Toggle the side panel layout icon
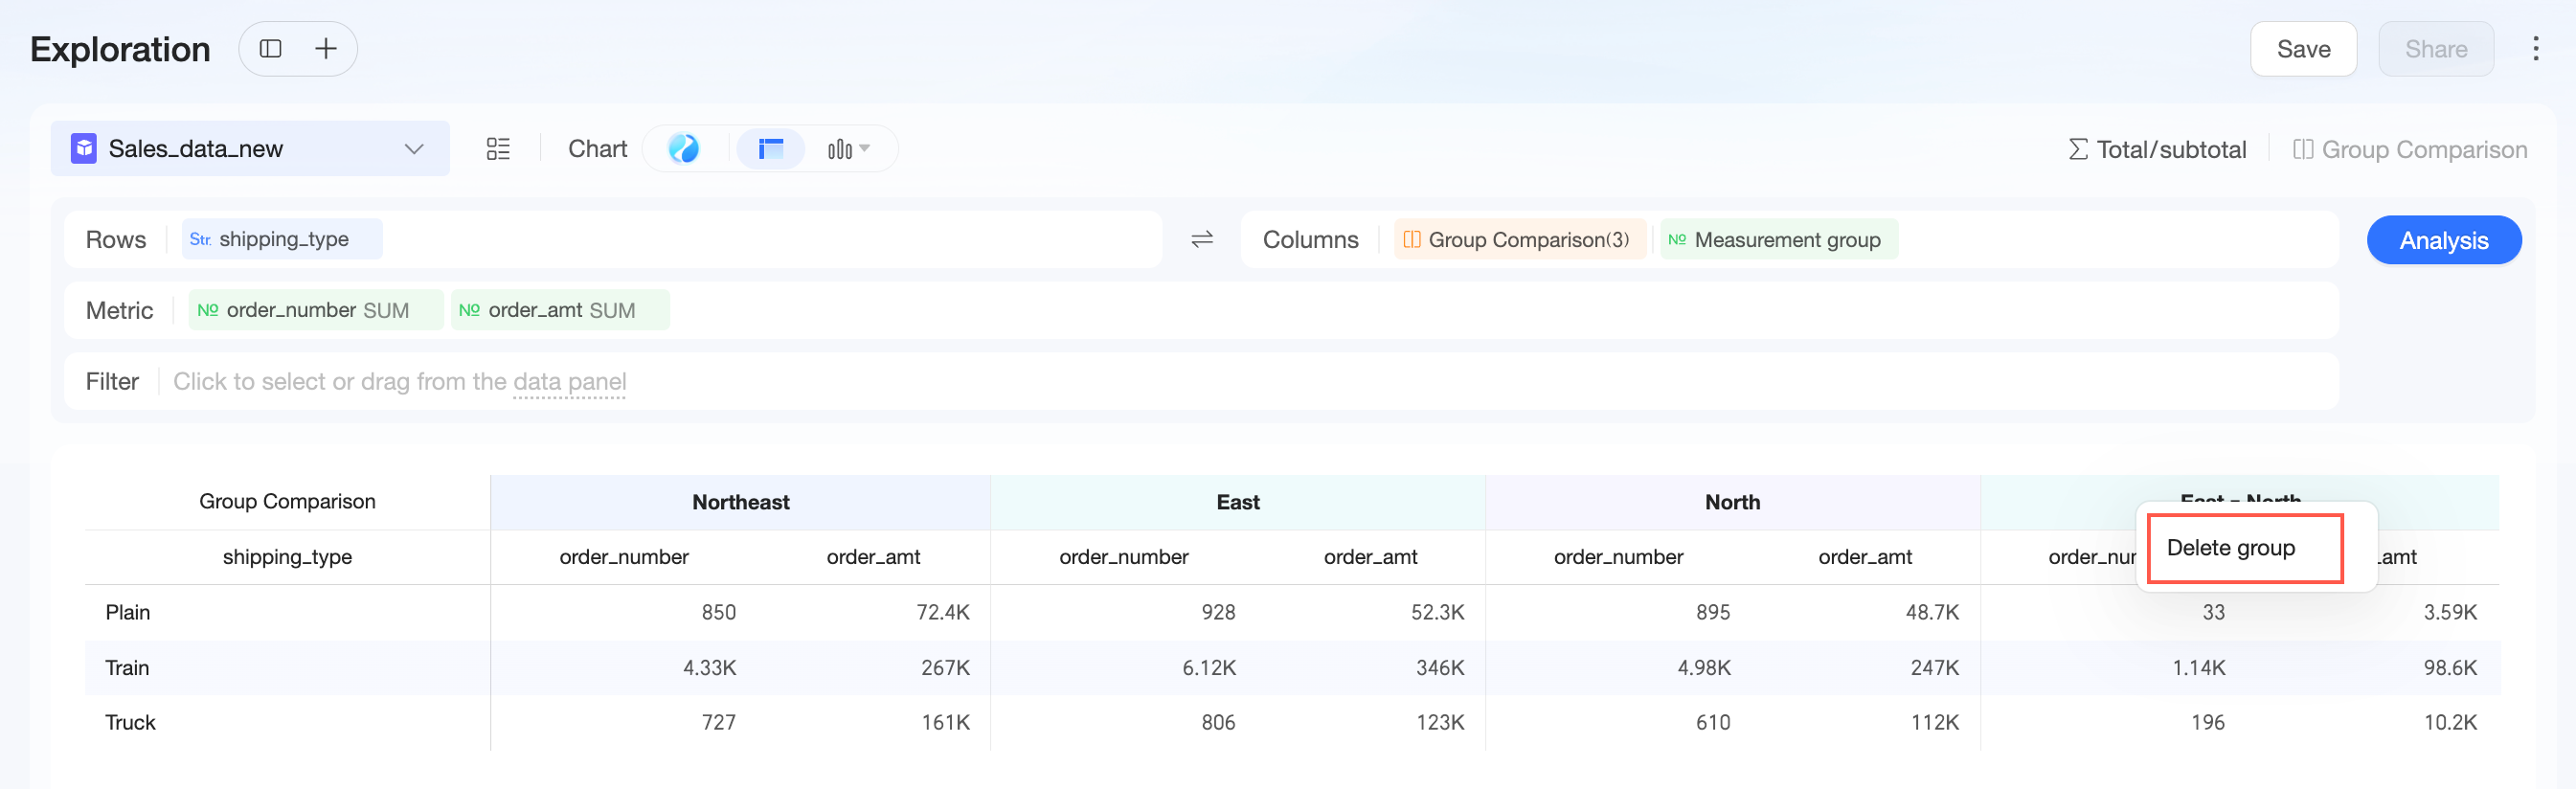This screenshot has width=2576, height=789. pos(270,49)
